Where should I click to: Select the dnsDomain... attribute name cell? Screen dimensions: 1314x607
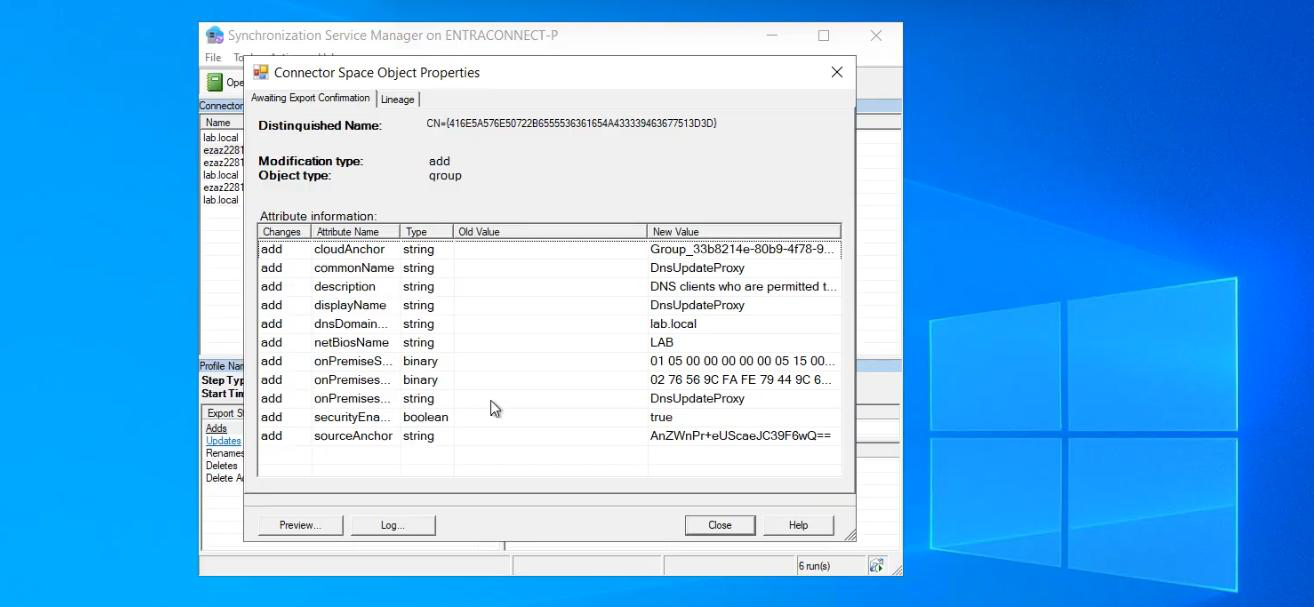tap(350, 324)
